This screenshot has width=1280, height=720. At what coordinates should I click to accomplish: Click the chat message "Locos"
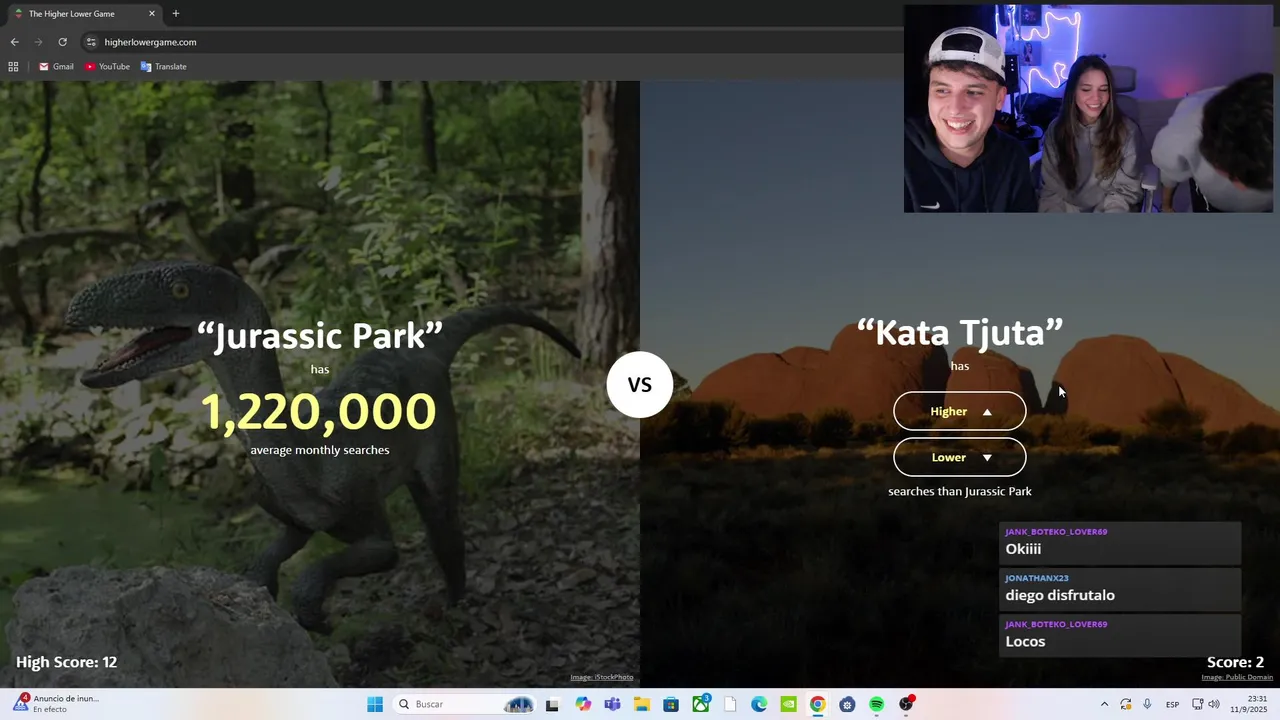[x=1025, y=641]
